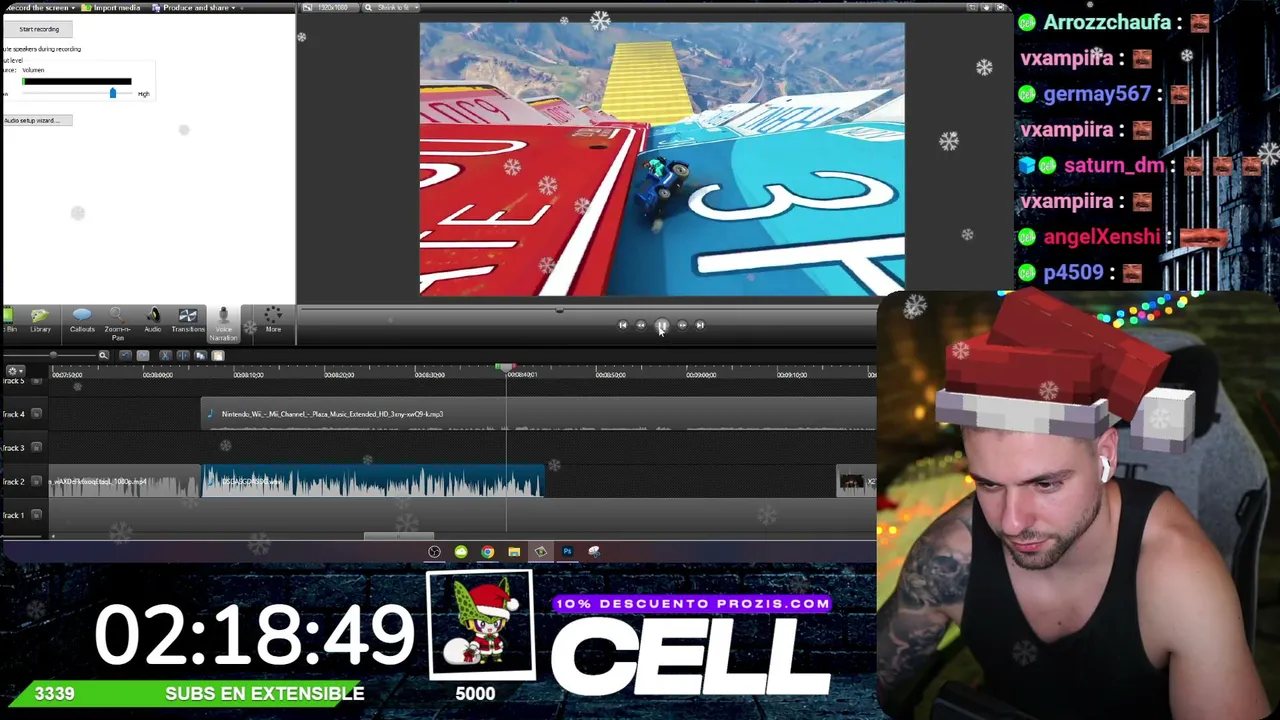Image resolution: width=1280 pixels, height=720 pixels.
Task: Click the Redo icon in timeline toolbar
Action: 143,355
